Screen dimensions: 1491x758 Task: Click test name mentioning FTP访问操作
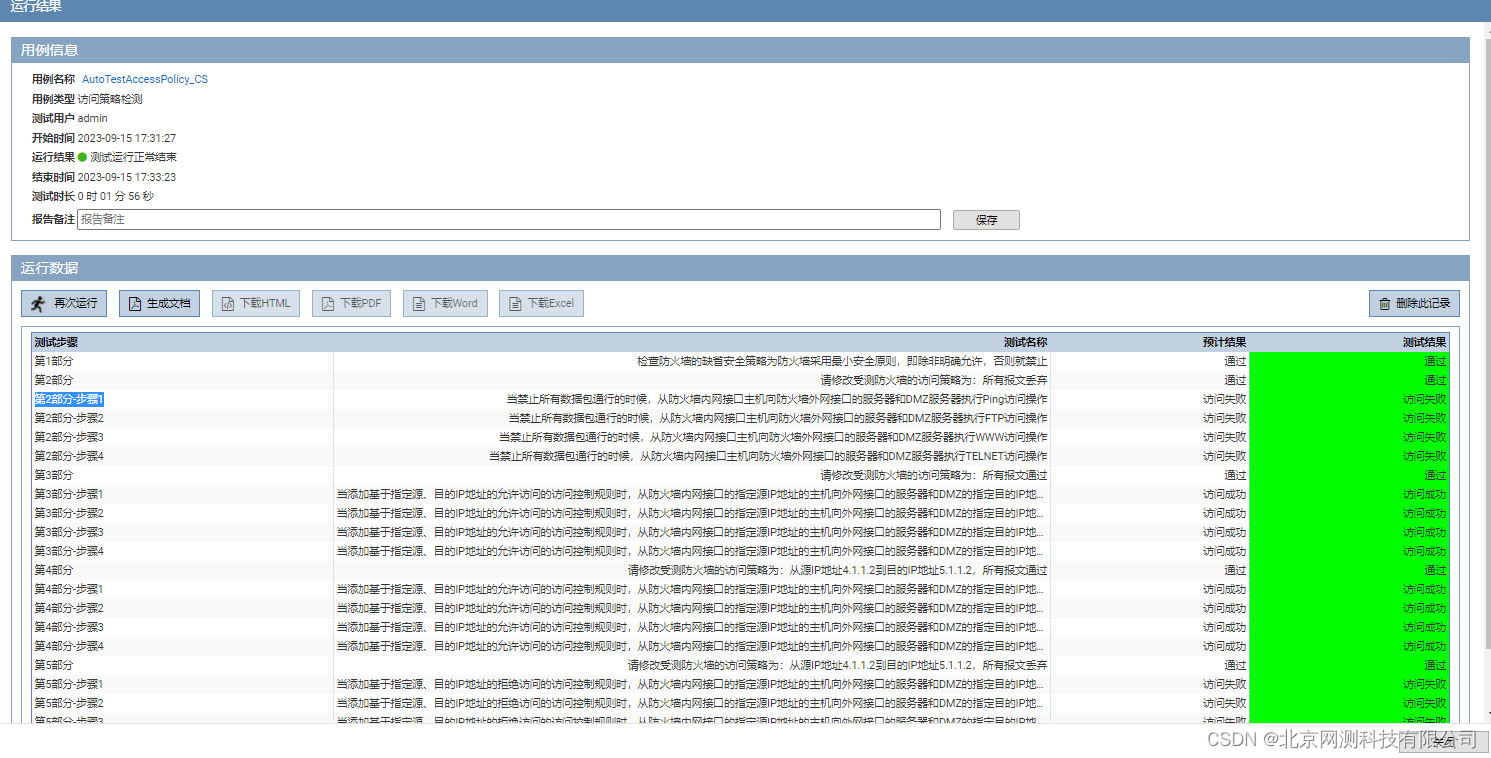778,418
